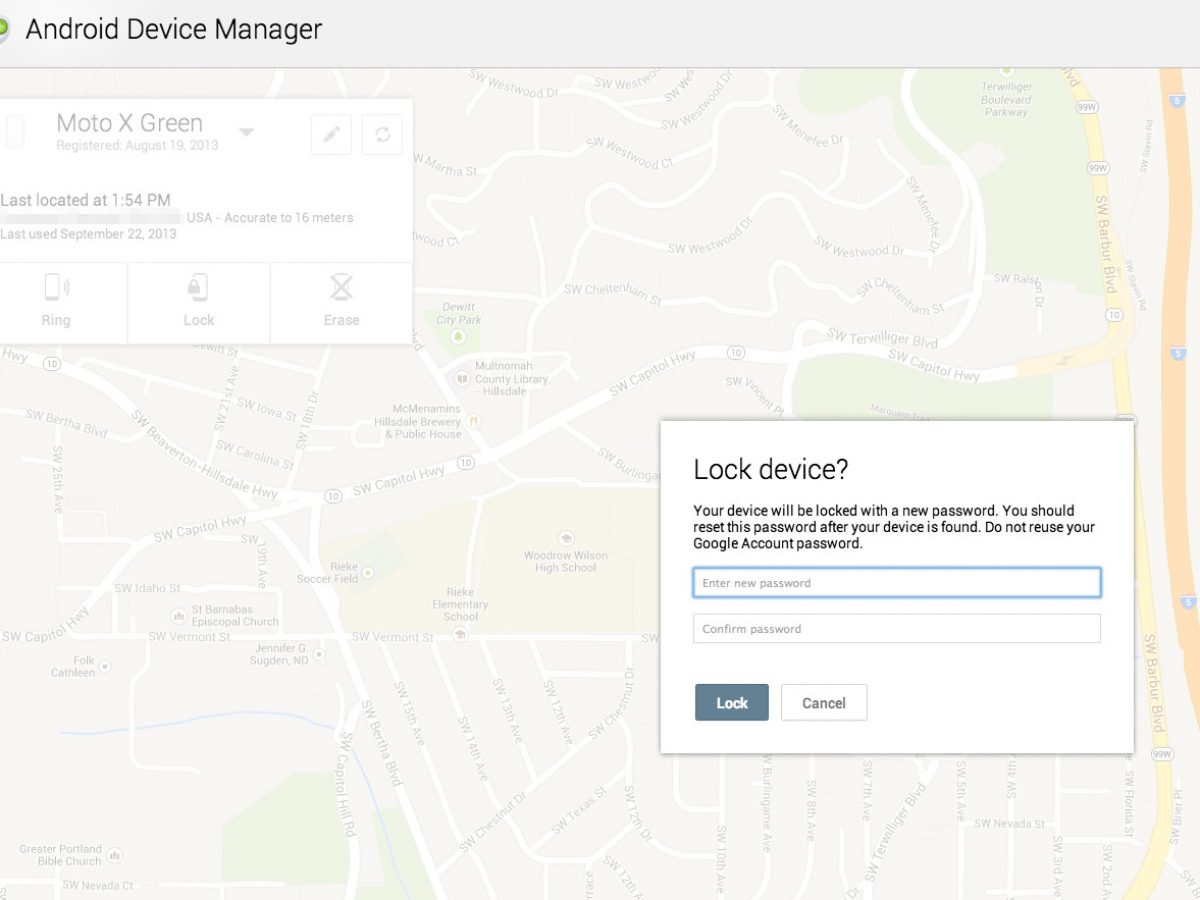Click the Moto X Green device name
1200x900 pixels.
point(129,123)
